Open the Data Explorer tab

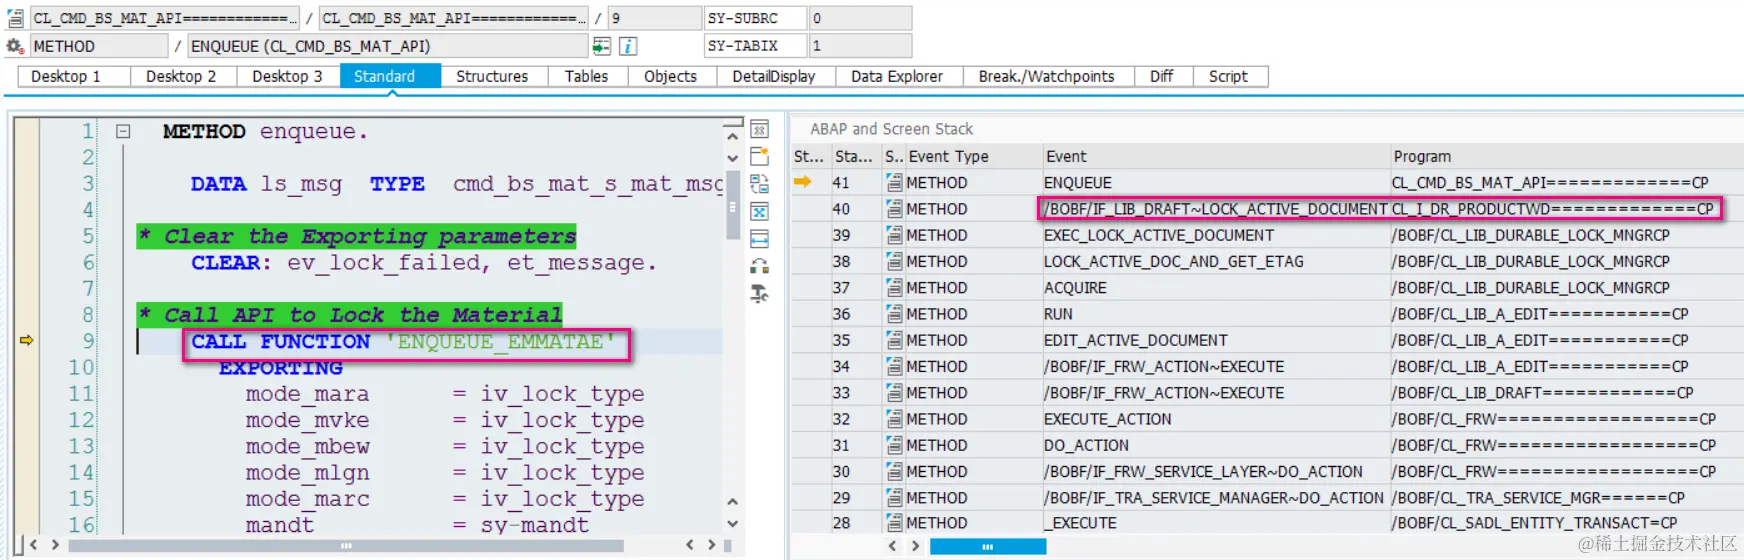[x=897, y=76]
